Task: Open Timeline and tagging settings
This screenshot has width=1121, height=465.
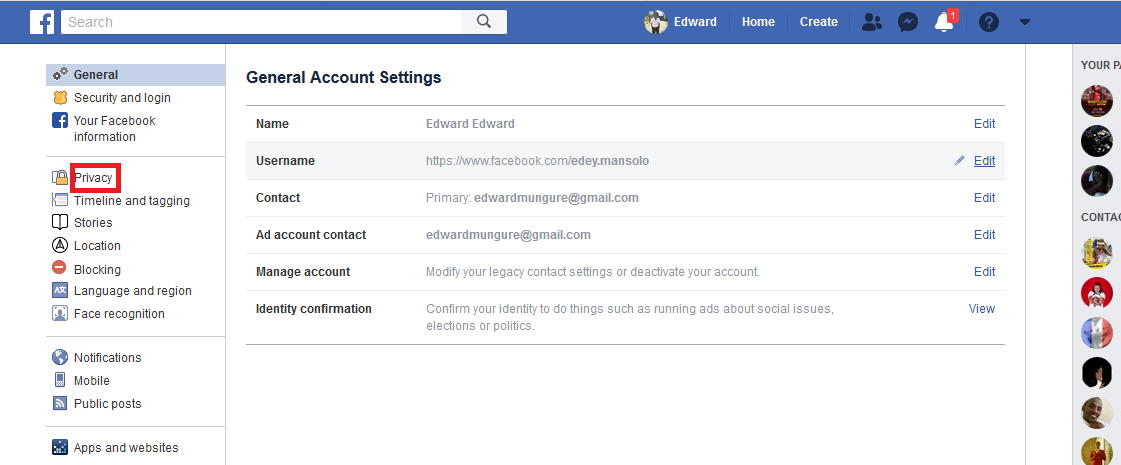Action: 132,201
